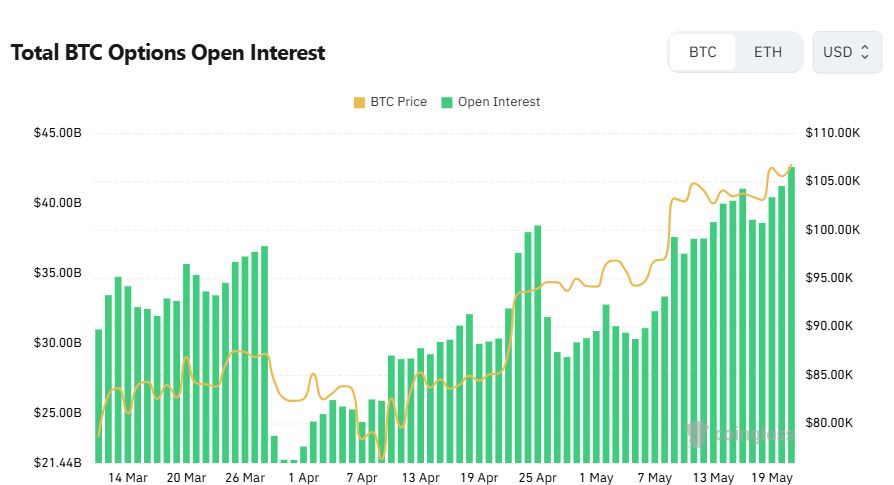Click the $110.00K price axis label
894x485 pixels.
coord(832,133)
